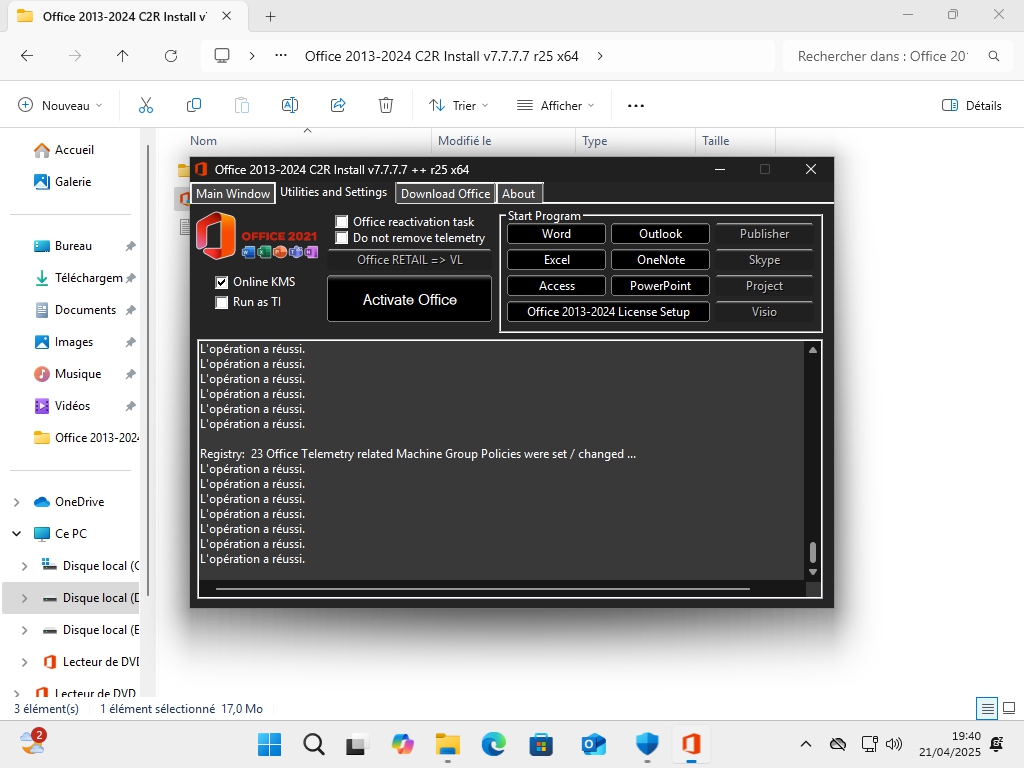Click the Copy icon in Explorer toolbar
1024x768 pixels.
click(x=194, y=105)
